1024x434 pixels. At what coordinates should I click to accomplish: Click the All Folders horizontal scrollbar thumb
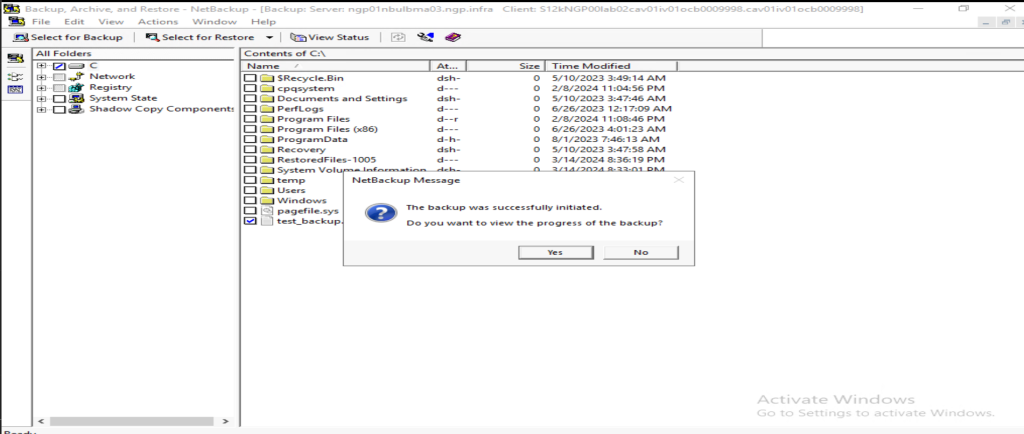[x=131, y=422]
